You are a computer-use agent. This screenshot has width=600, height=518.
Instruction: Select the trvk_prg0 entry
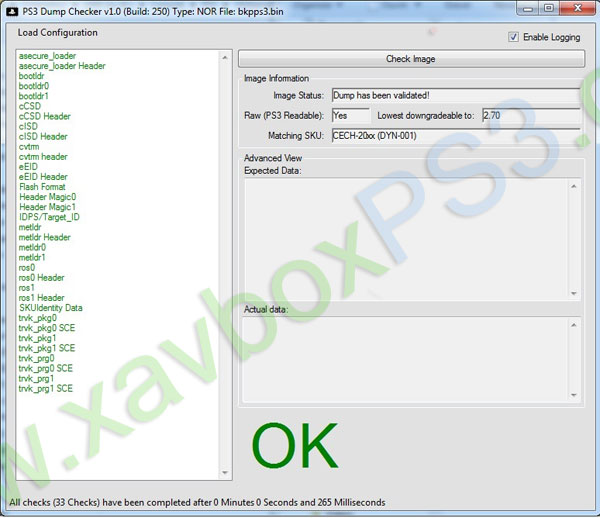[36, 358]
